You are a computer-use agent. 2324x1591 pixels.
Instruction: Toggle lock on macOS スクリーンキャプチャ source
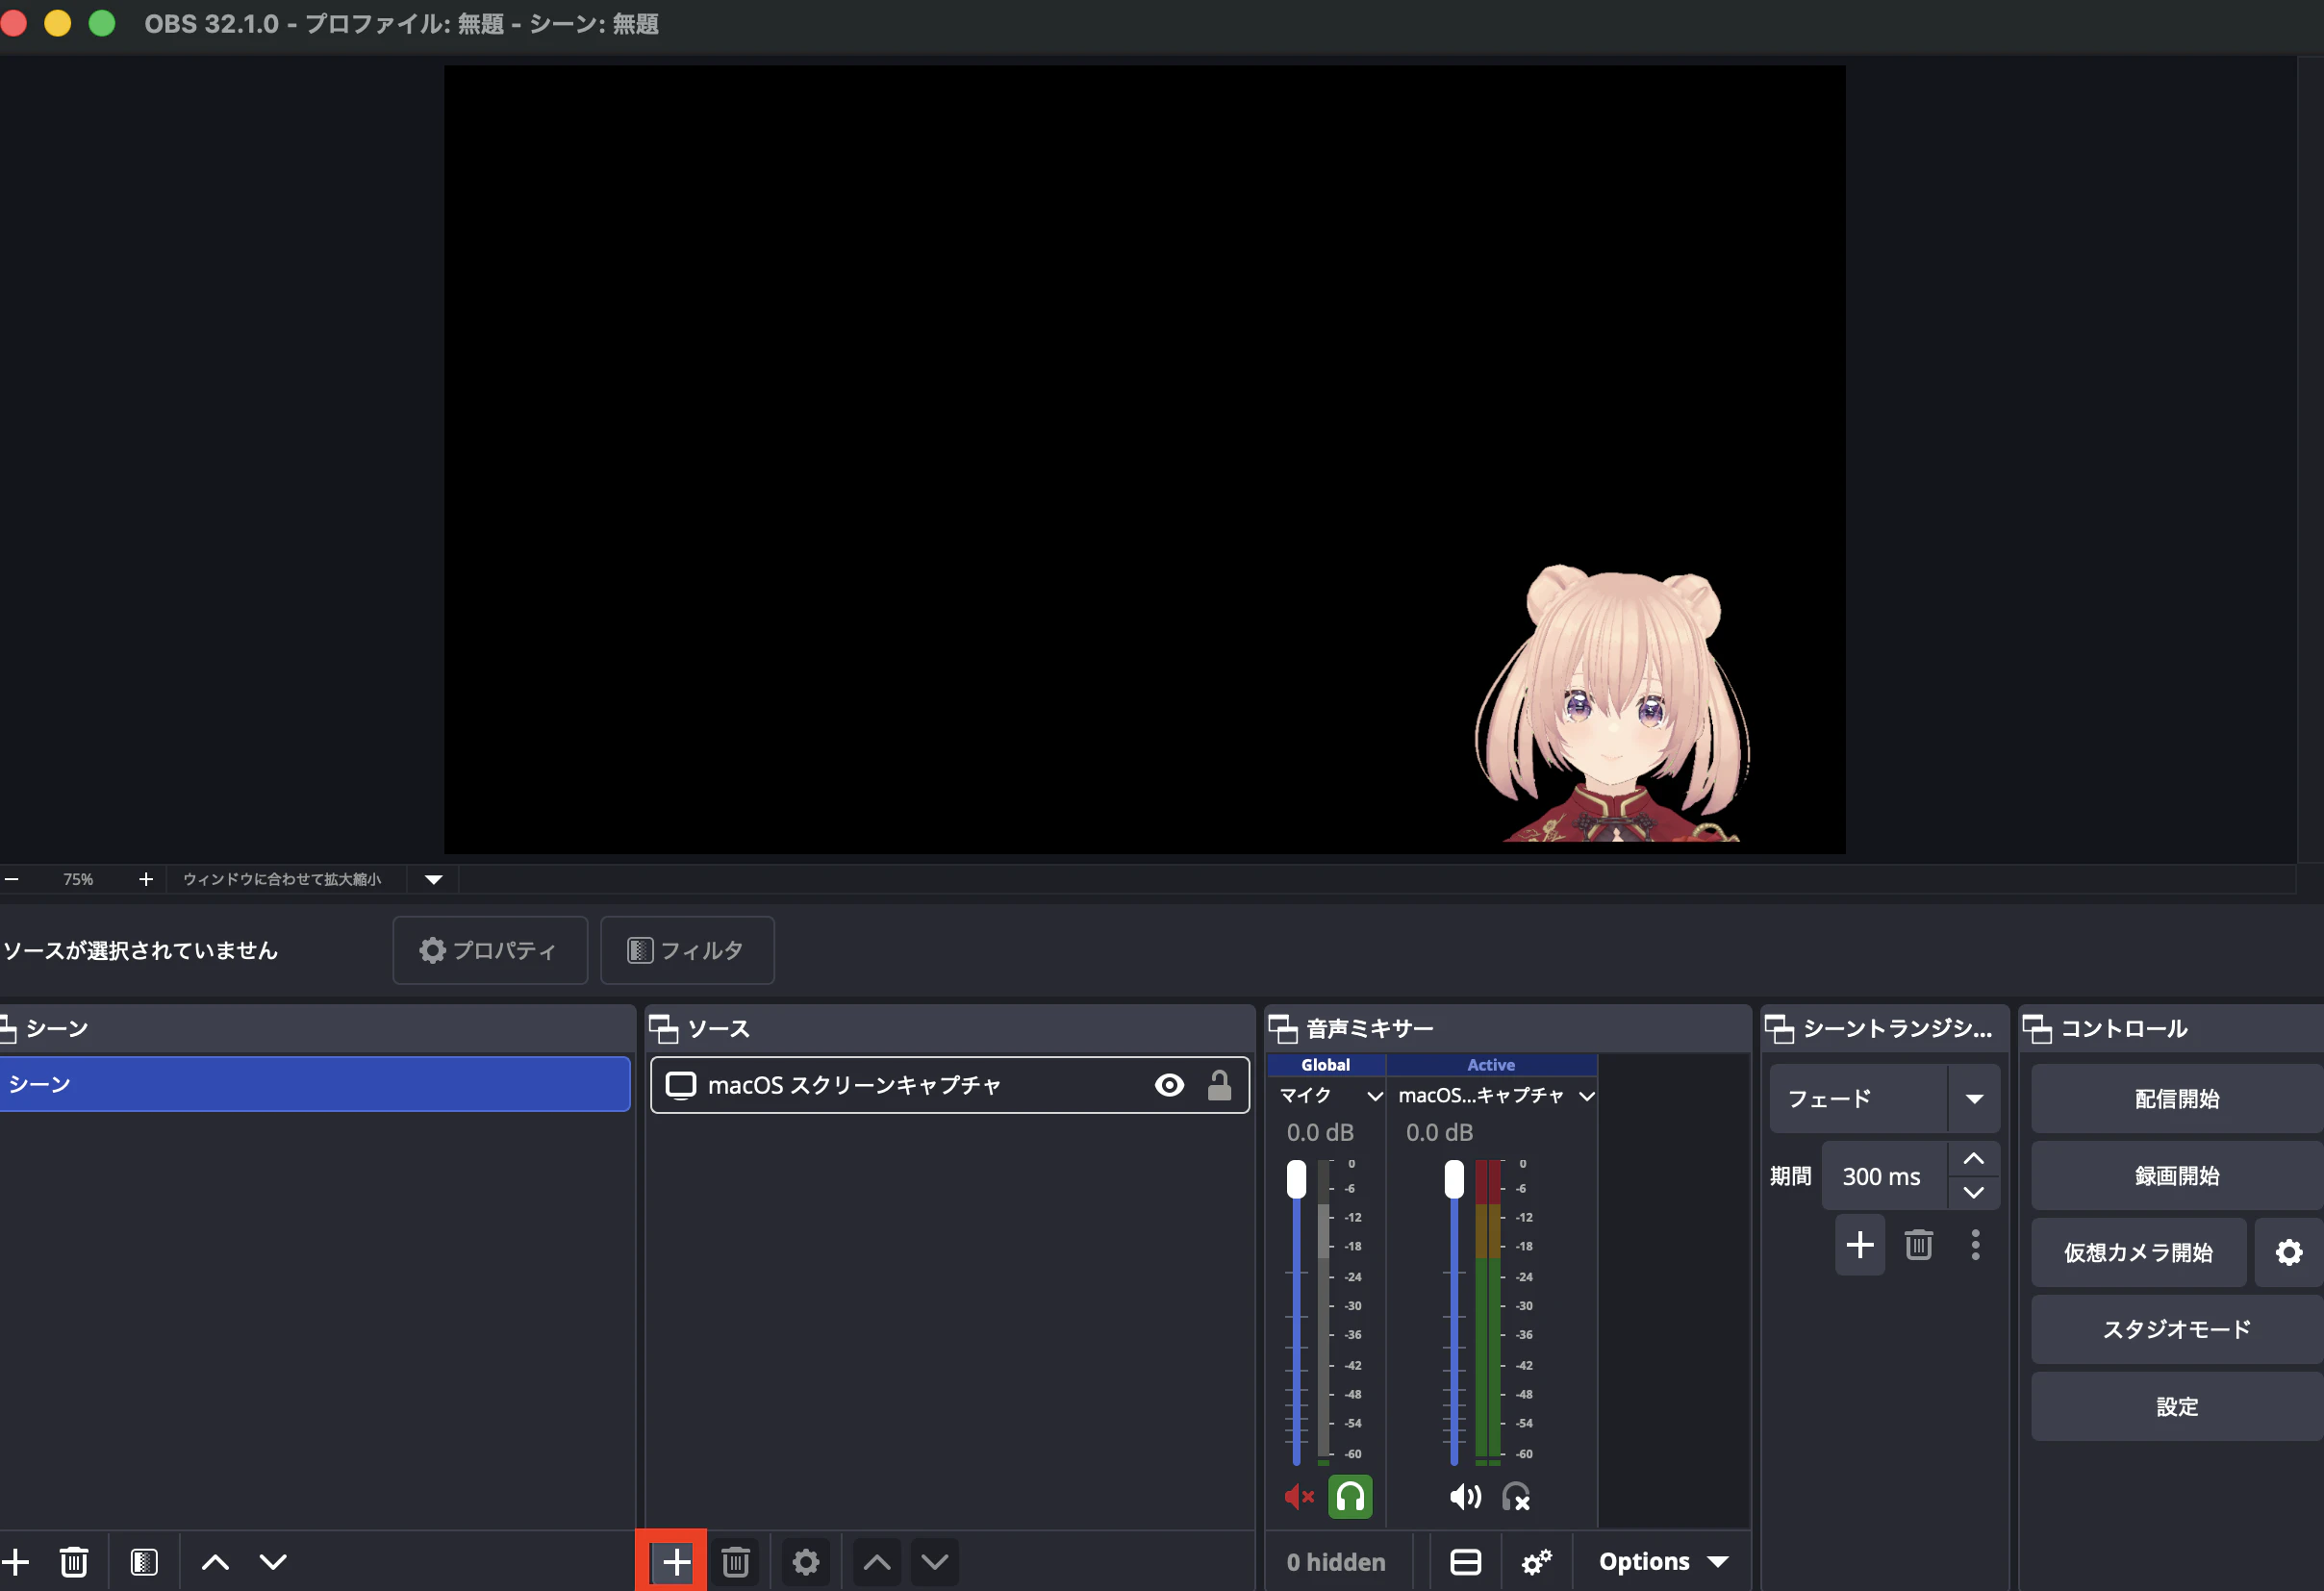(x=1219, y=1085)
